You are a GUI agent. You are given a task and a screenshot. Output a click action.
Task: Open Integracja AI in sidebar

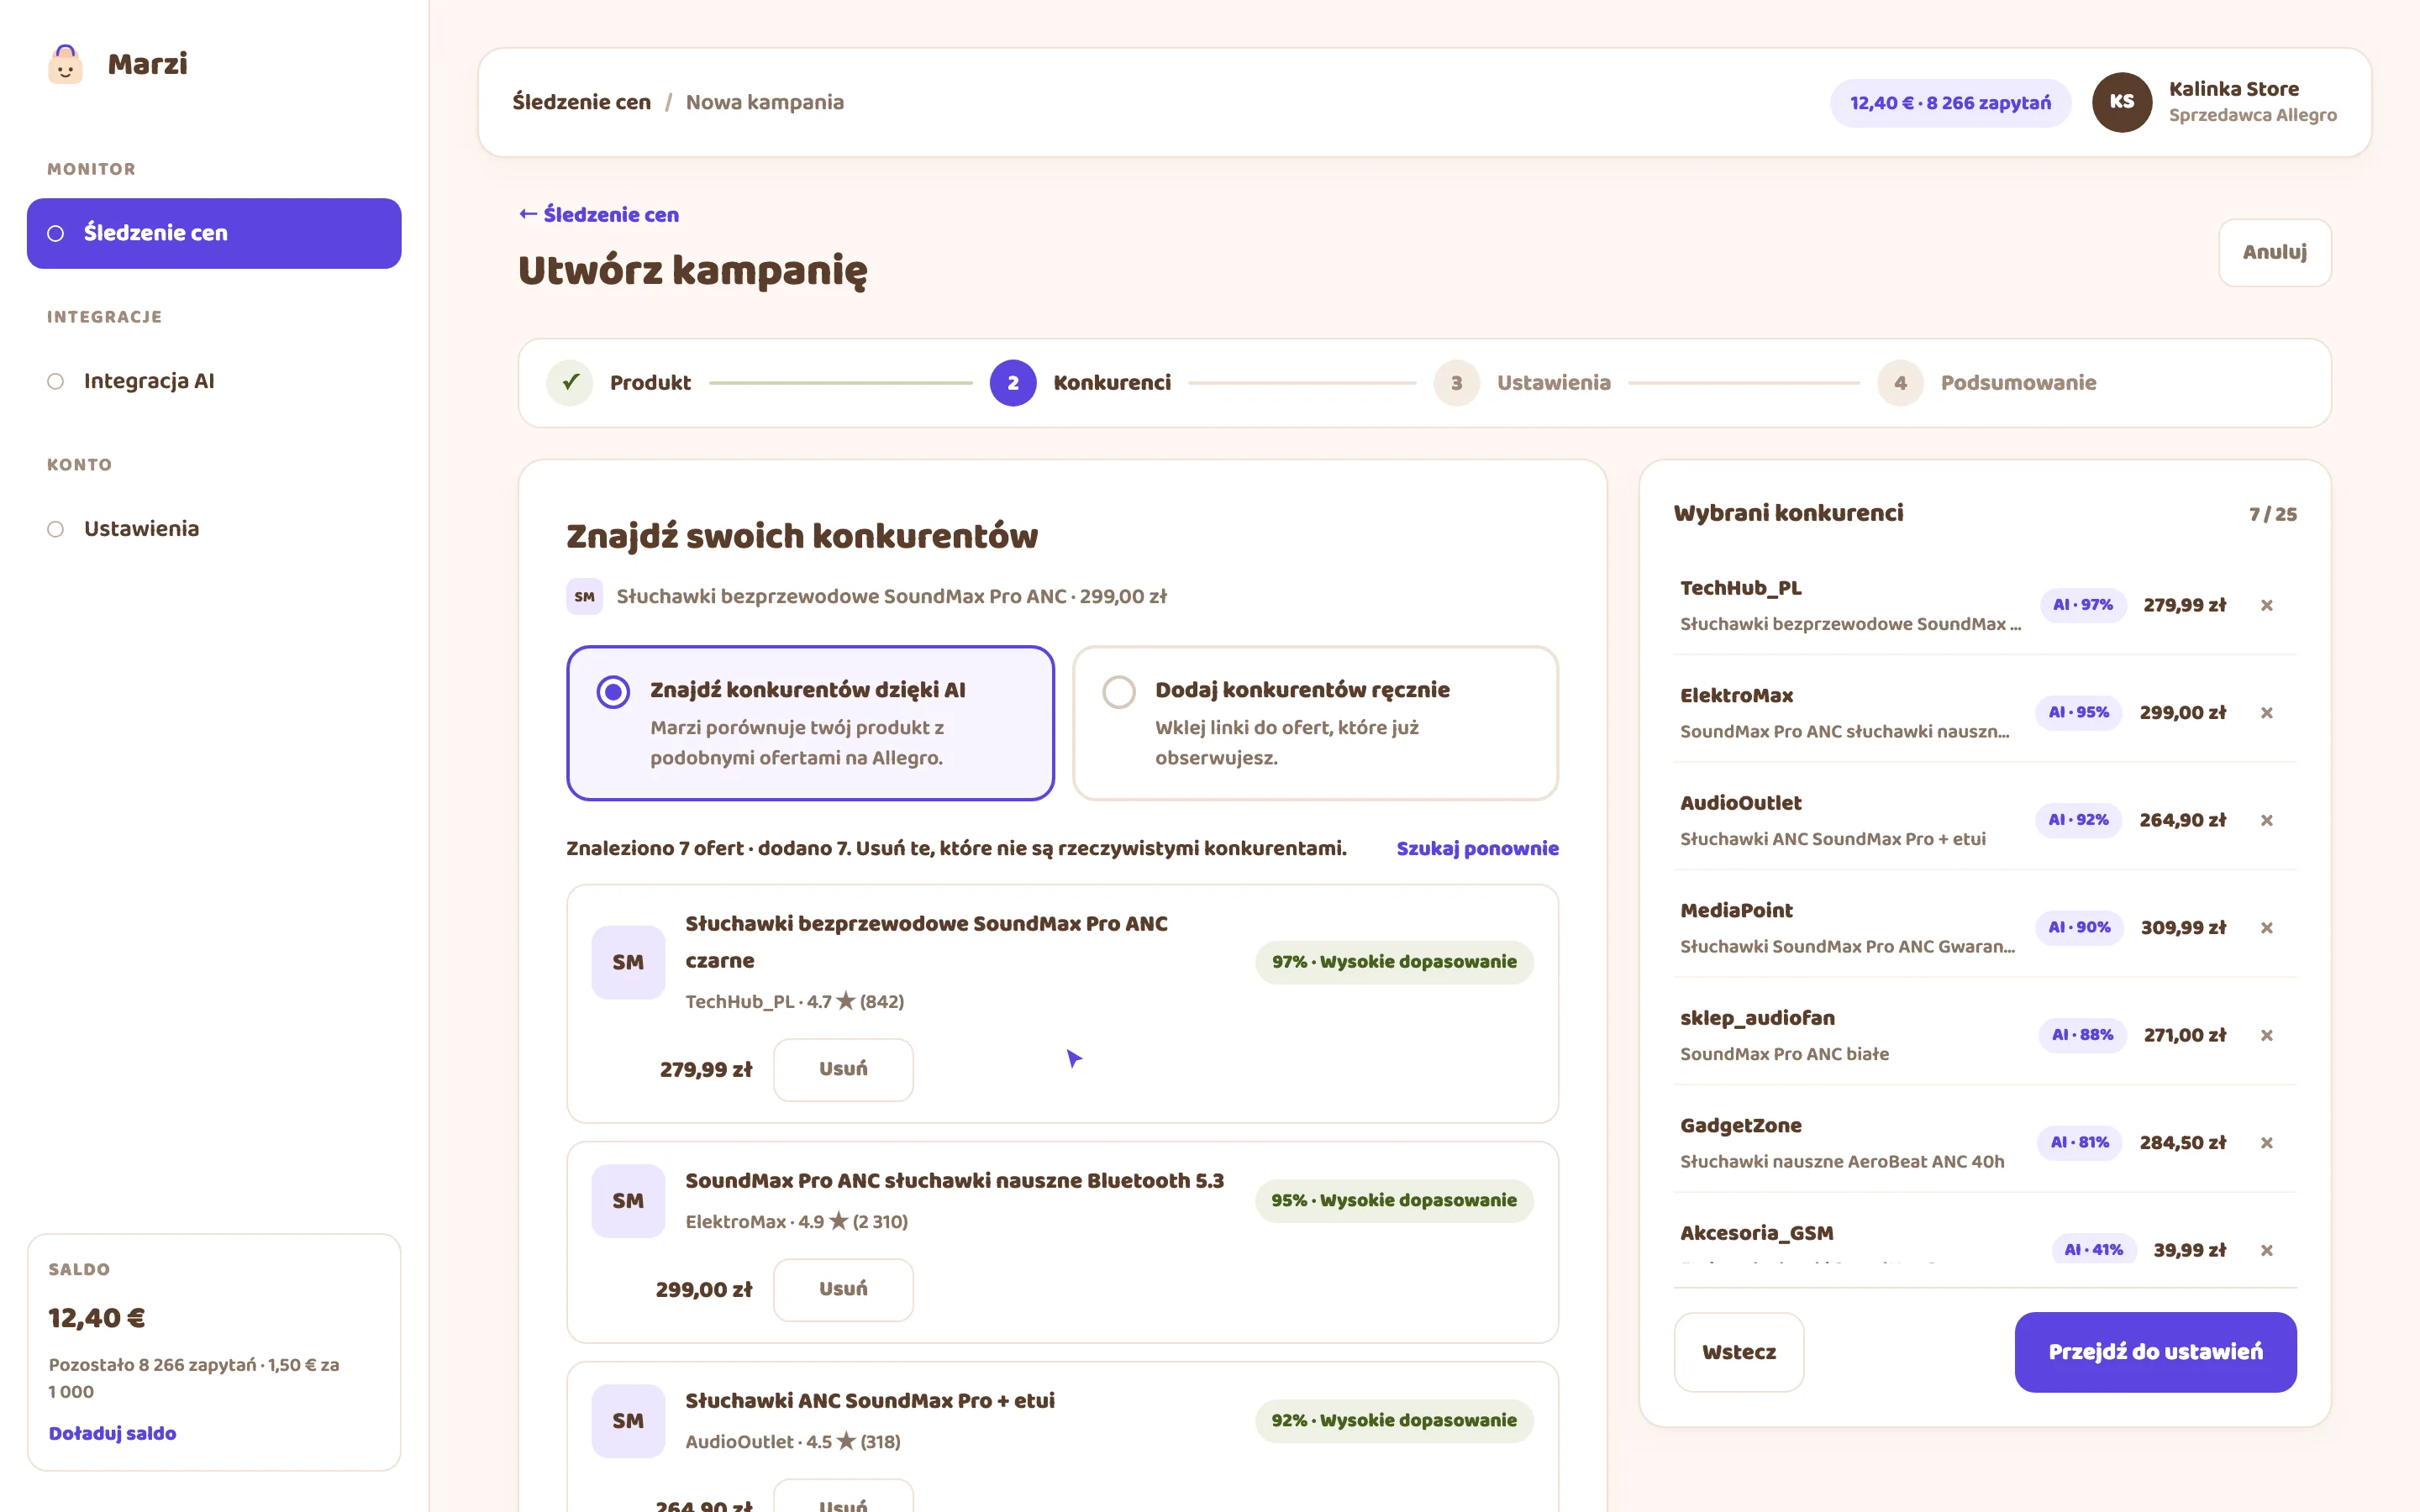pyautogui.click(x=214, y=381)
